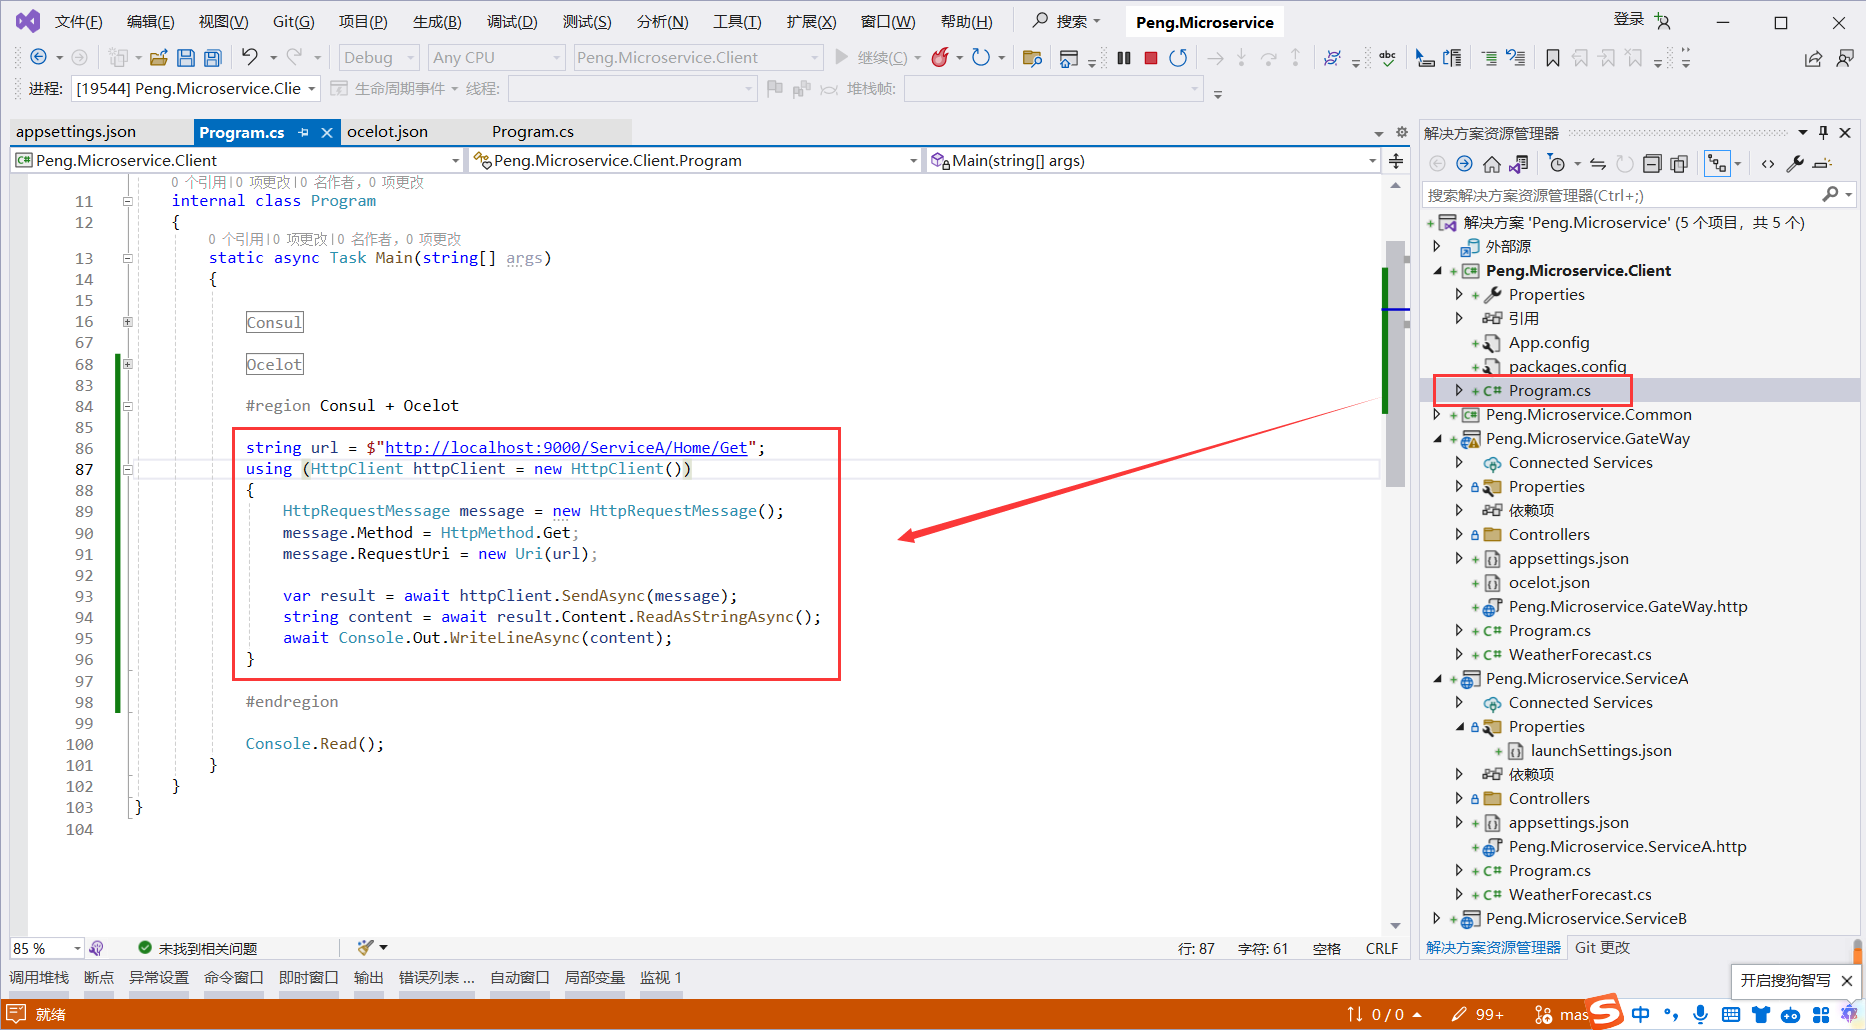The width and height of the screenshot is (1866, 1030).
Task: Click the Live Share icon
Action: tap(1813, 58)
